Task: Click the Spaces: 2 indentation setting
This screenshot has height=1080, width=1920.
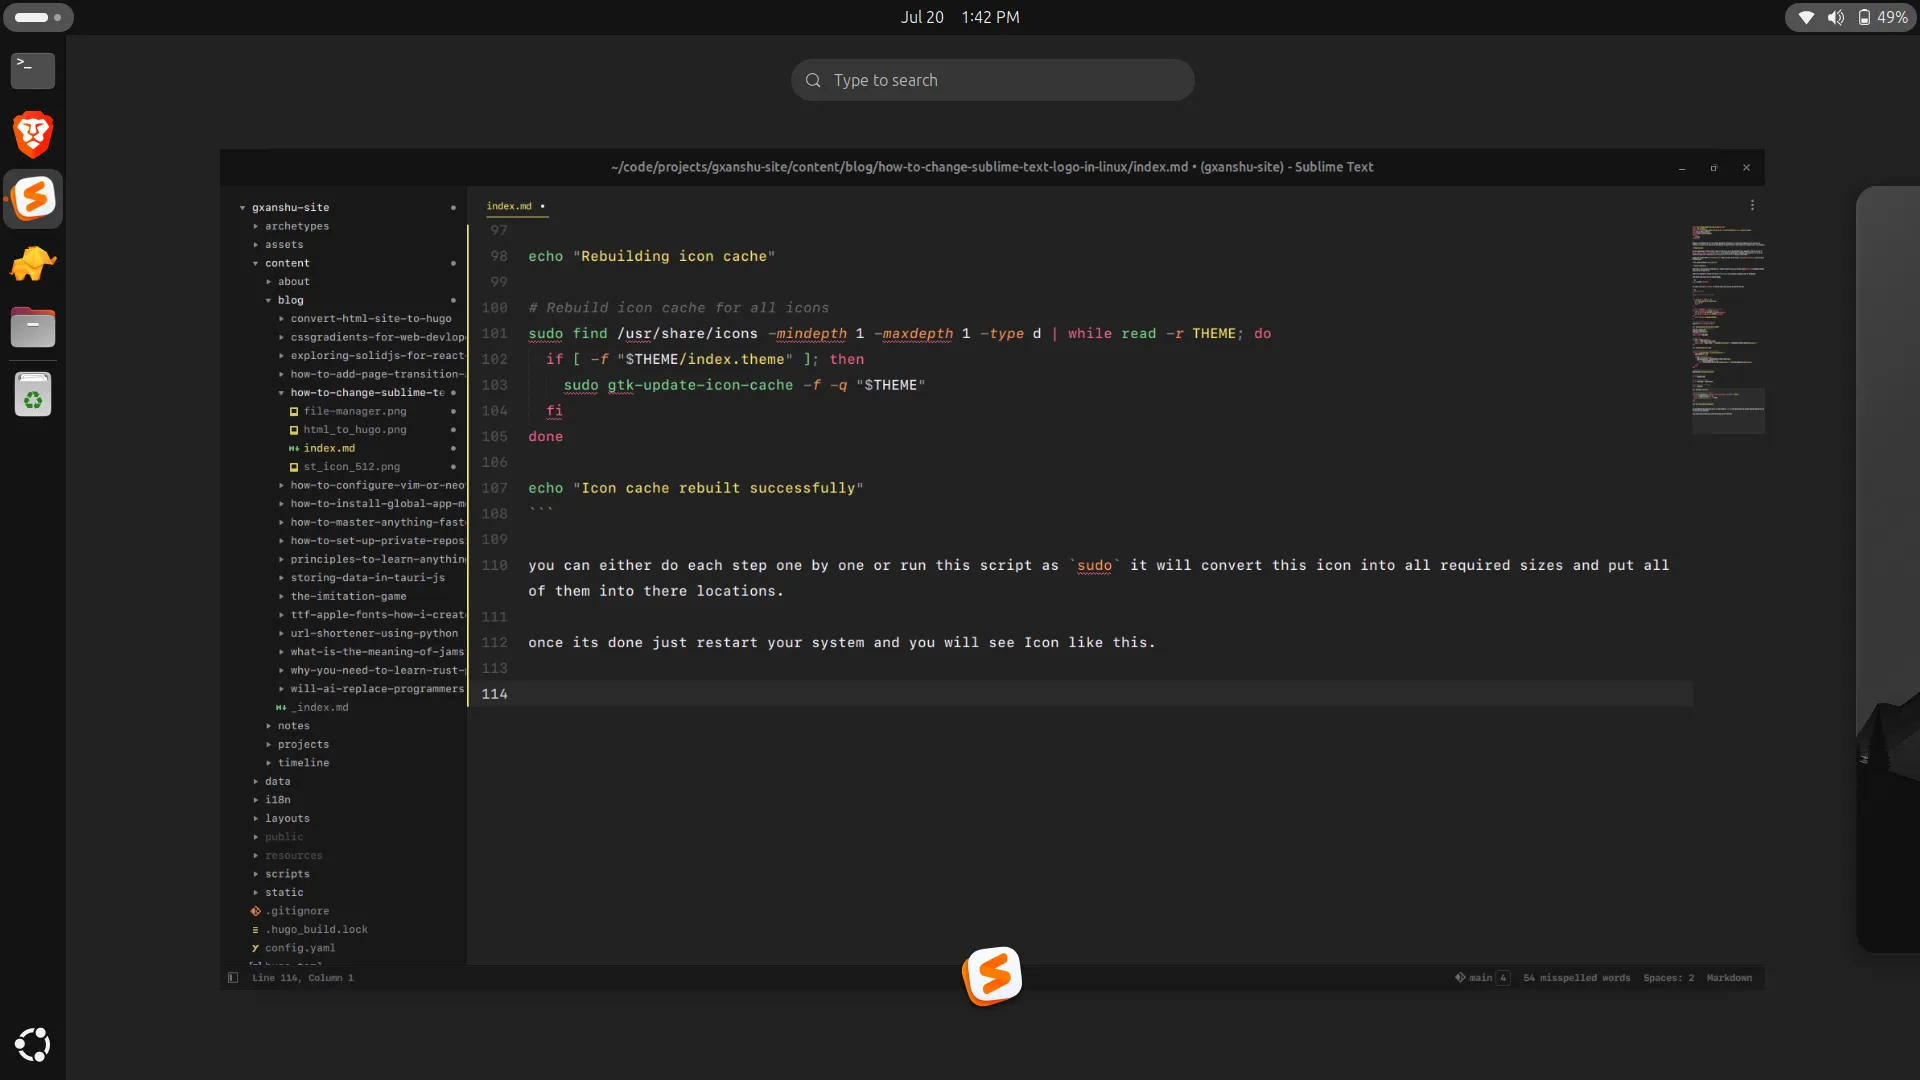Action: point(1668,978)
